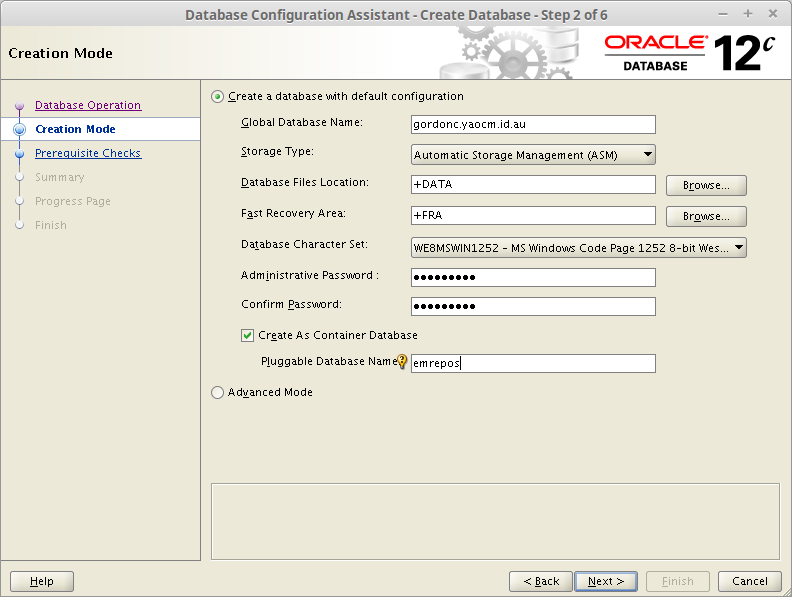Image resolution: width=792 pixels, height=597 pixels.
Task: Select Create a database with default configuration
Action: (x=218, y=97)
